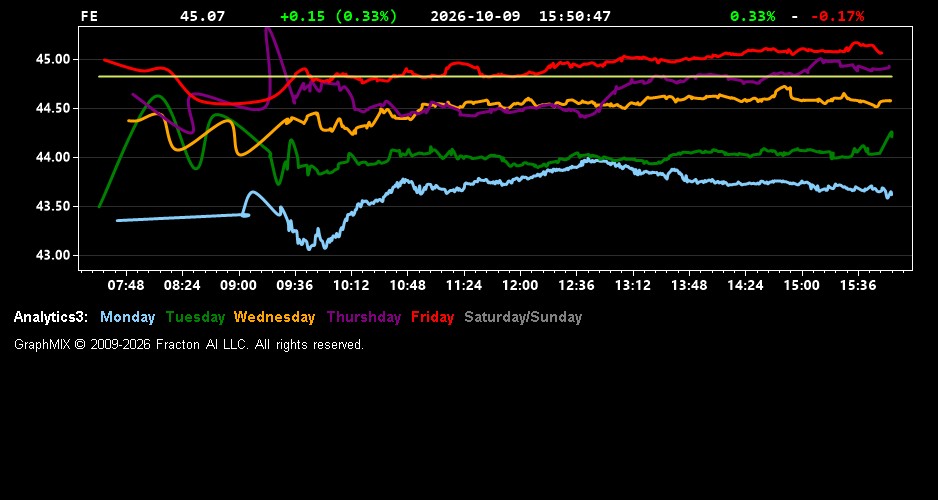The width and height of the screenshot is (938, 500).
Task: Click the 44.50 y-axis label
Action: point(53,108)
